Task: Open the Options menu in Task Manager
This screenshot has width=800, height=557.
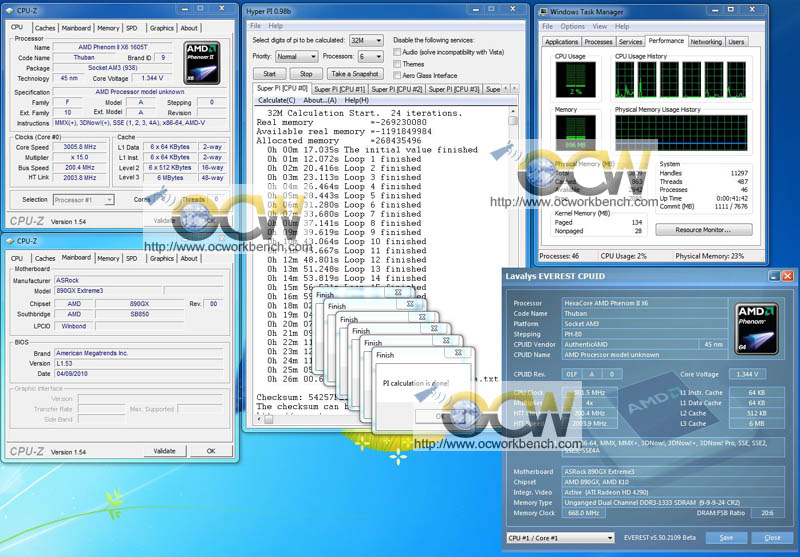Action: pyautogui.click(x=572, y=26)
